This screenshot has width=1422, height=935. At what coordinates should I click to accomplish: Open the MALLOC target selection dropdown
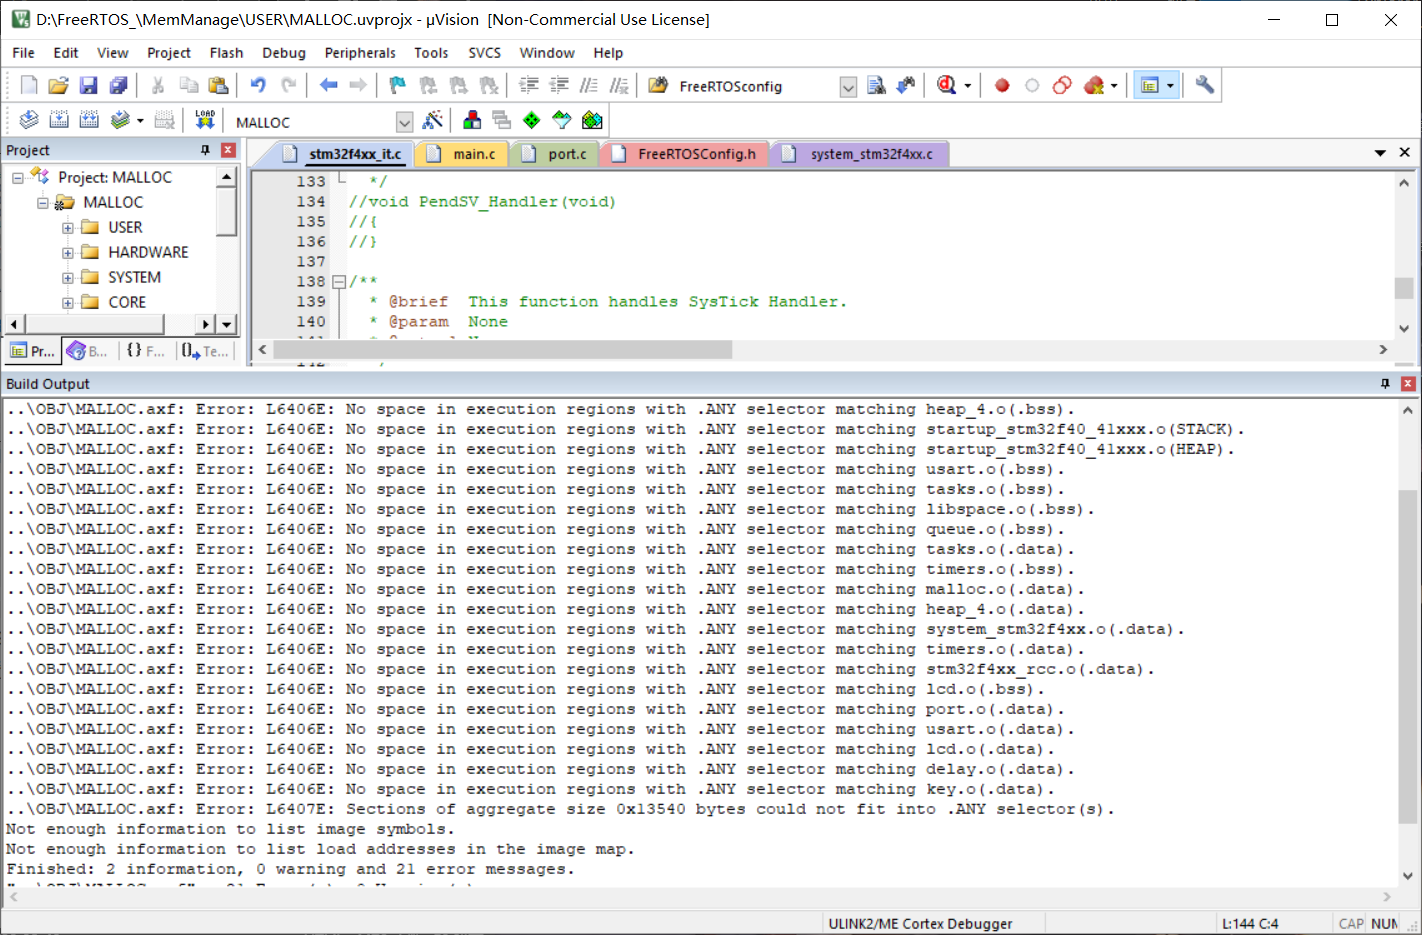(404, 121)
